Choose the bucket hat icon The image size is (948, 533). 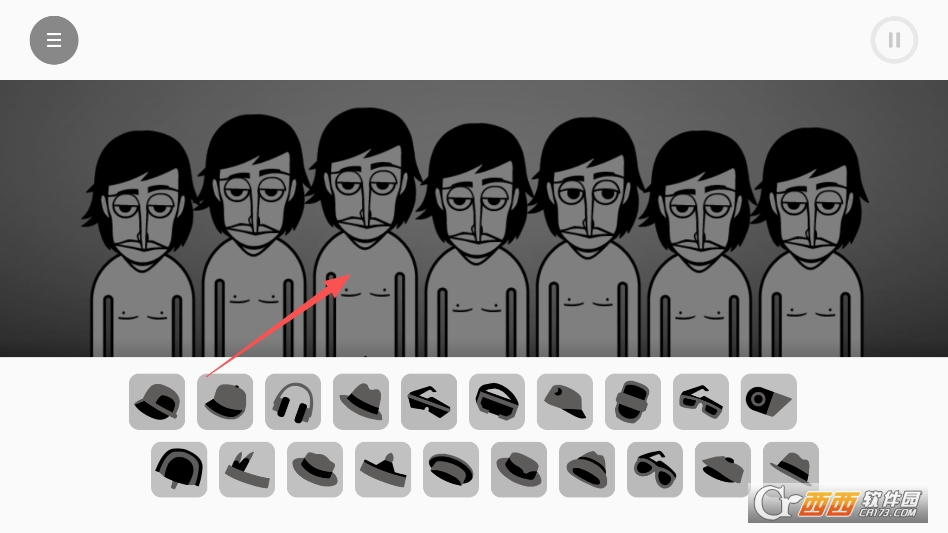click(587, 470)
